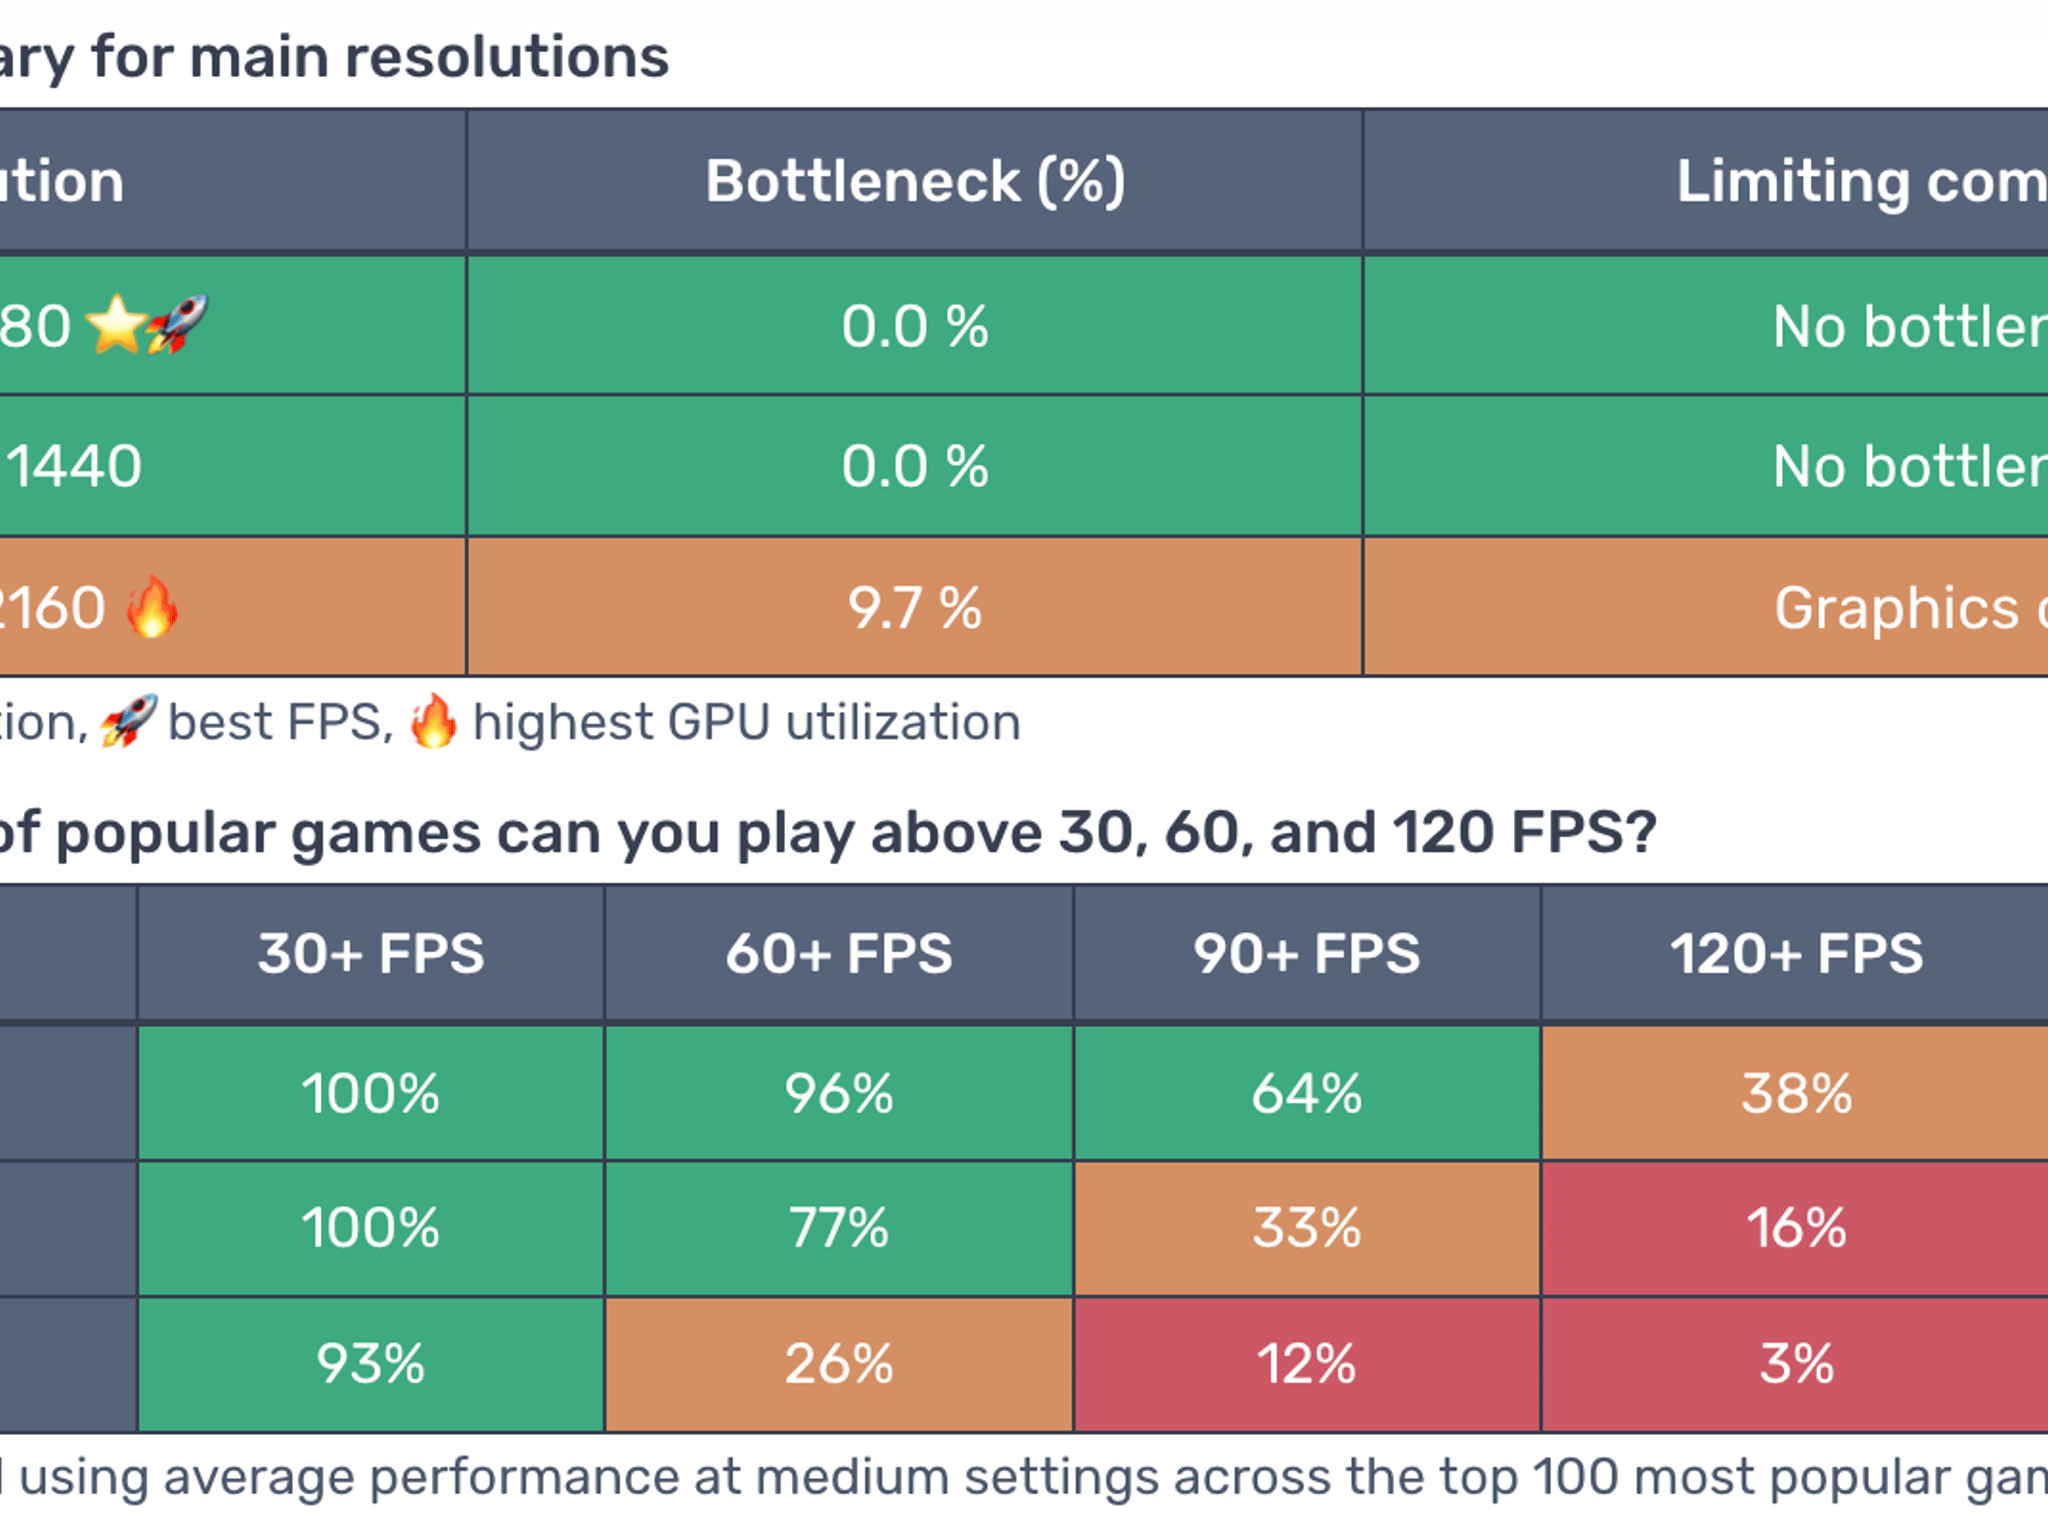Click the 9.7 % bottleneck cell
The width and height of the screenshot is (2048, 1536).
(x=915, y=607)
